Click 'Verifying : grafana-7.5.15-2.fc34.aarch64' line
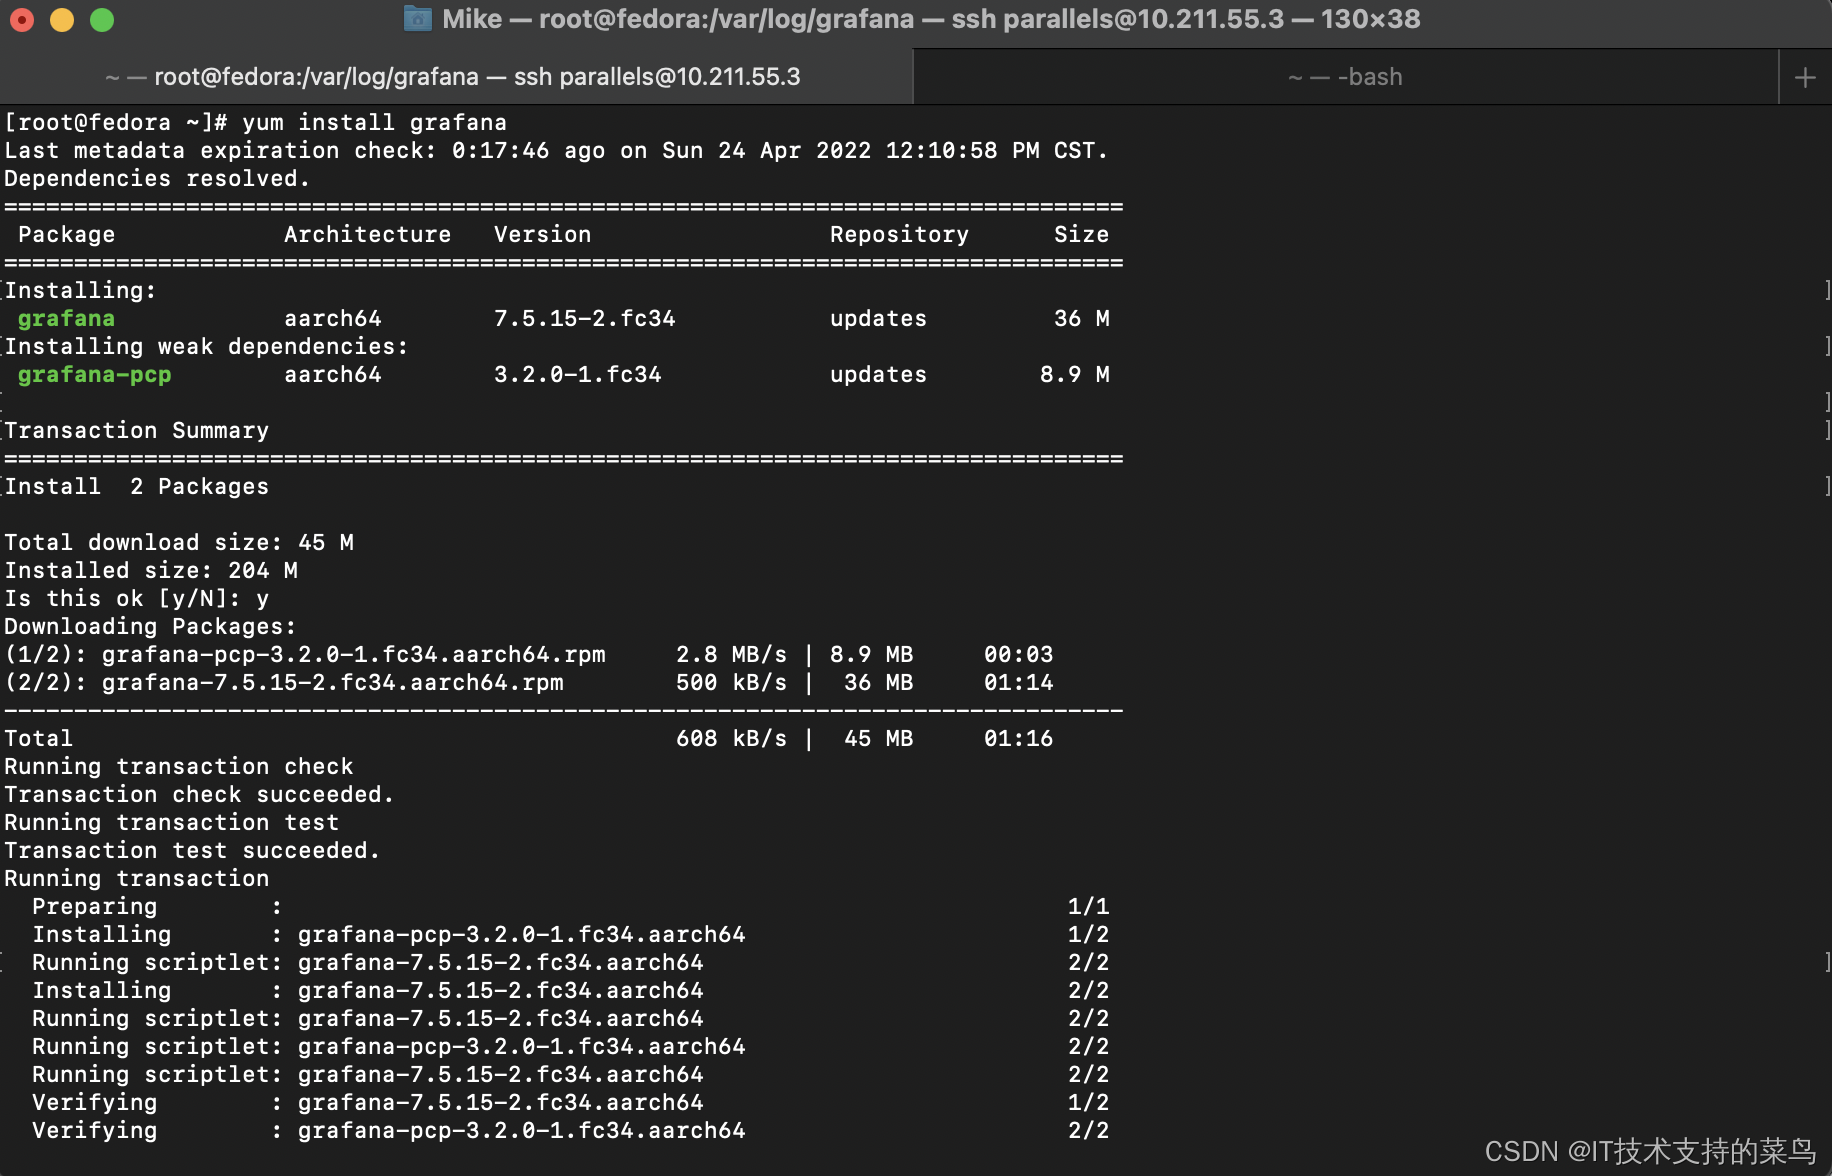The height and width of the screenshot is (1176, 1832). 570,1102
